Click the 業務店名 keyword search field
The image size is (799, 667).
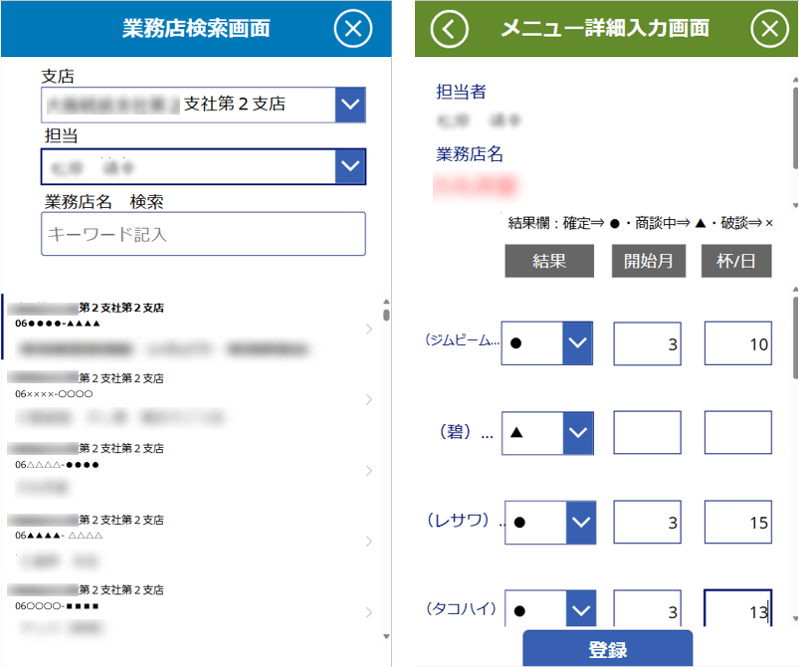tap(203, 234)
